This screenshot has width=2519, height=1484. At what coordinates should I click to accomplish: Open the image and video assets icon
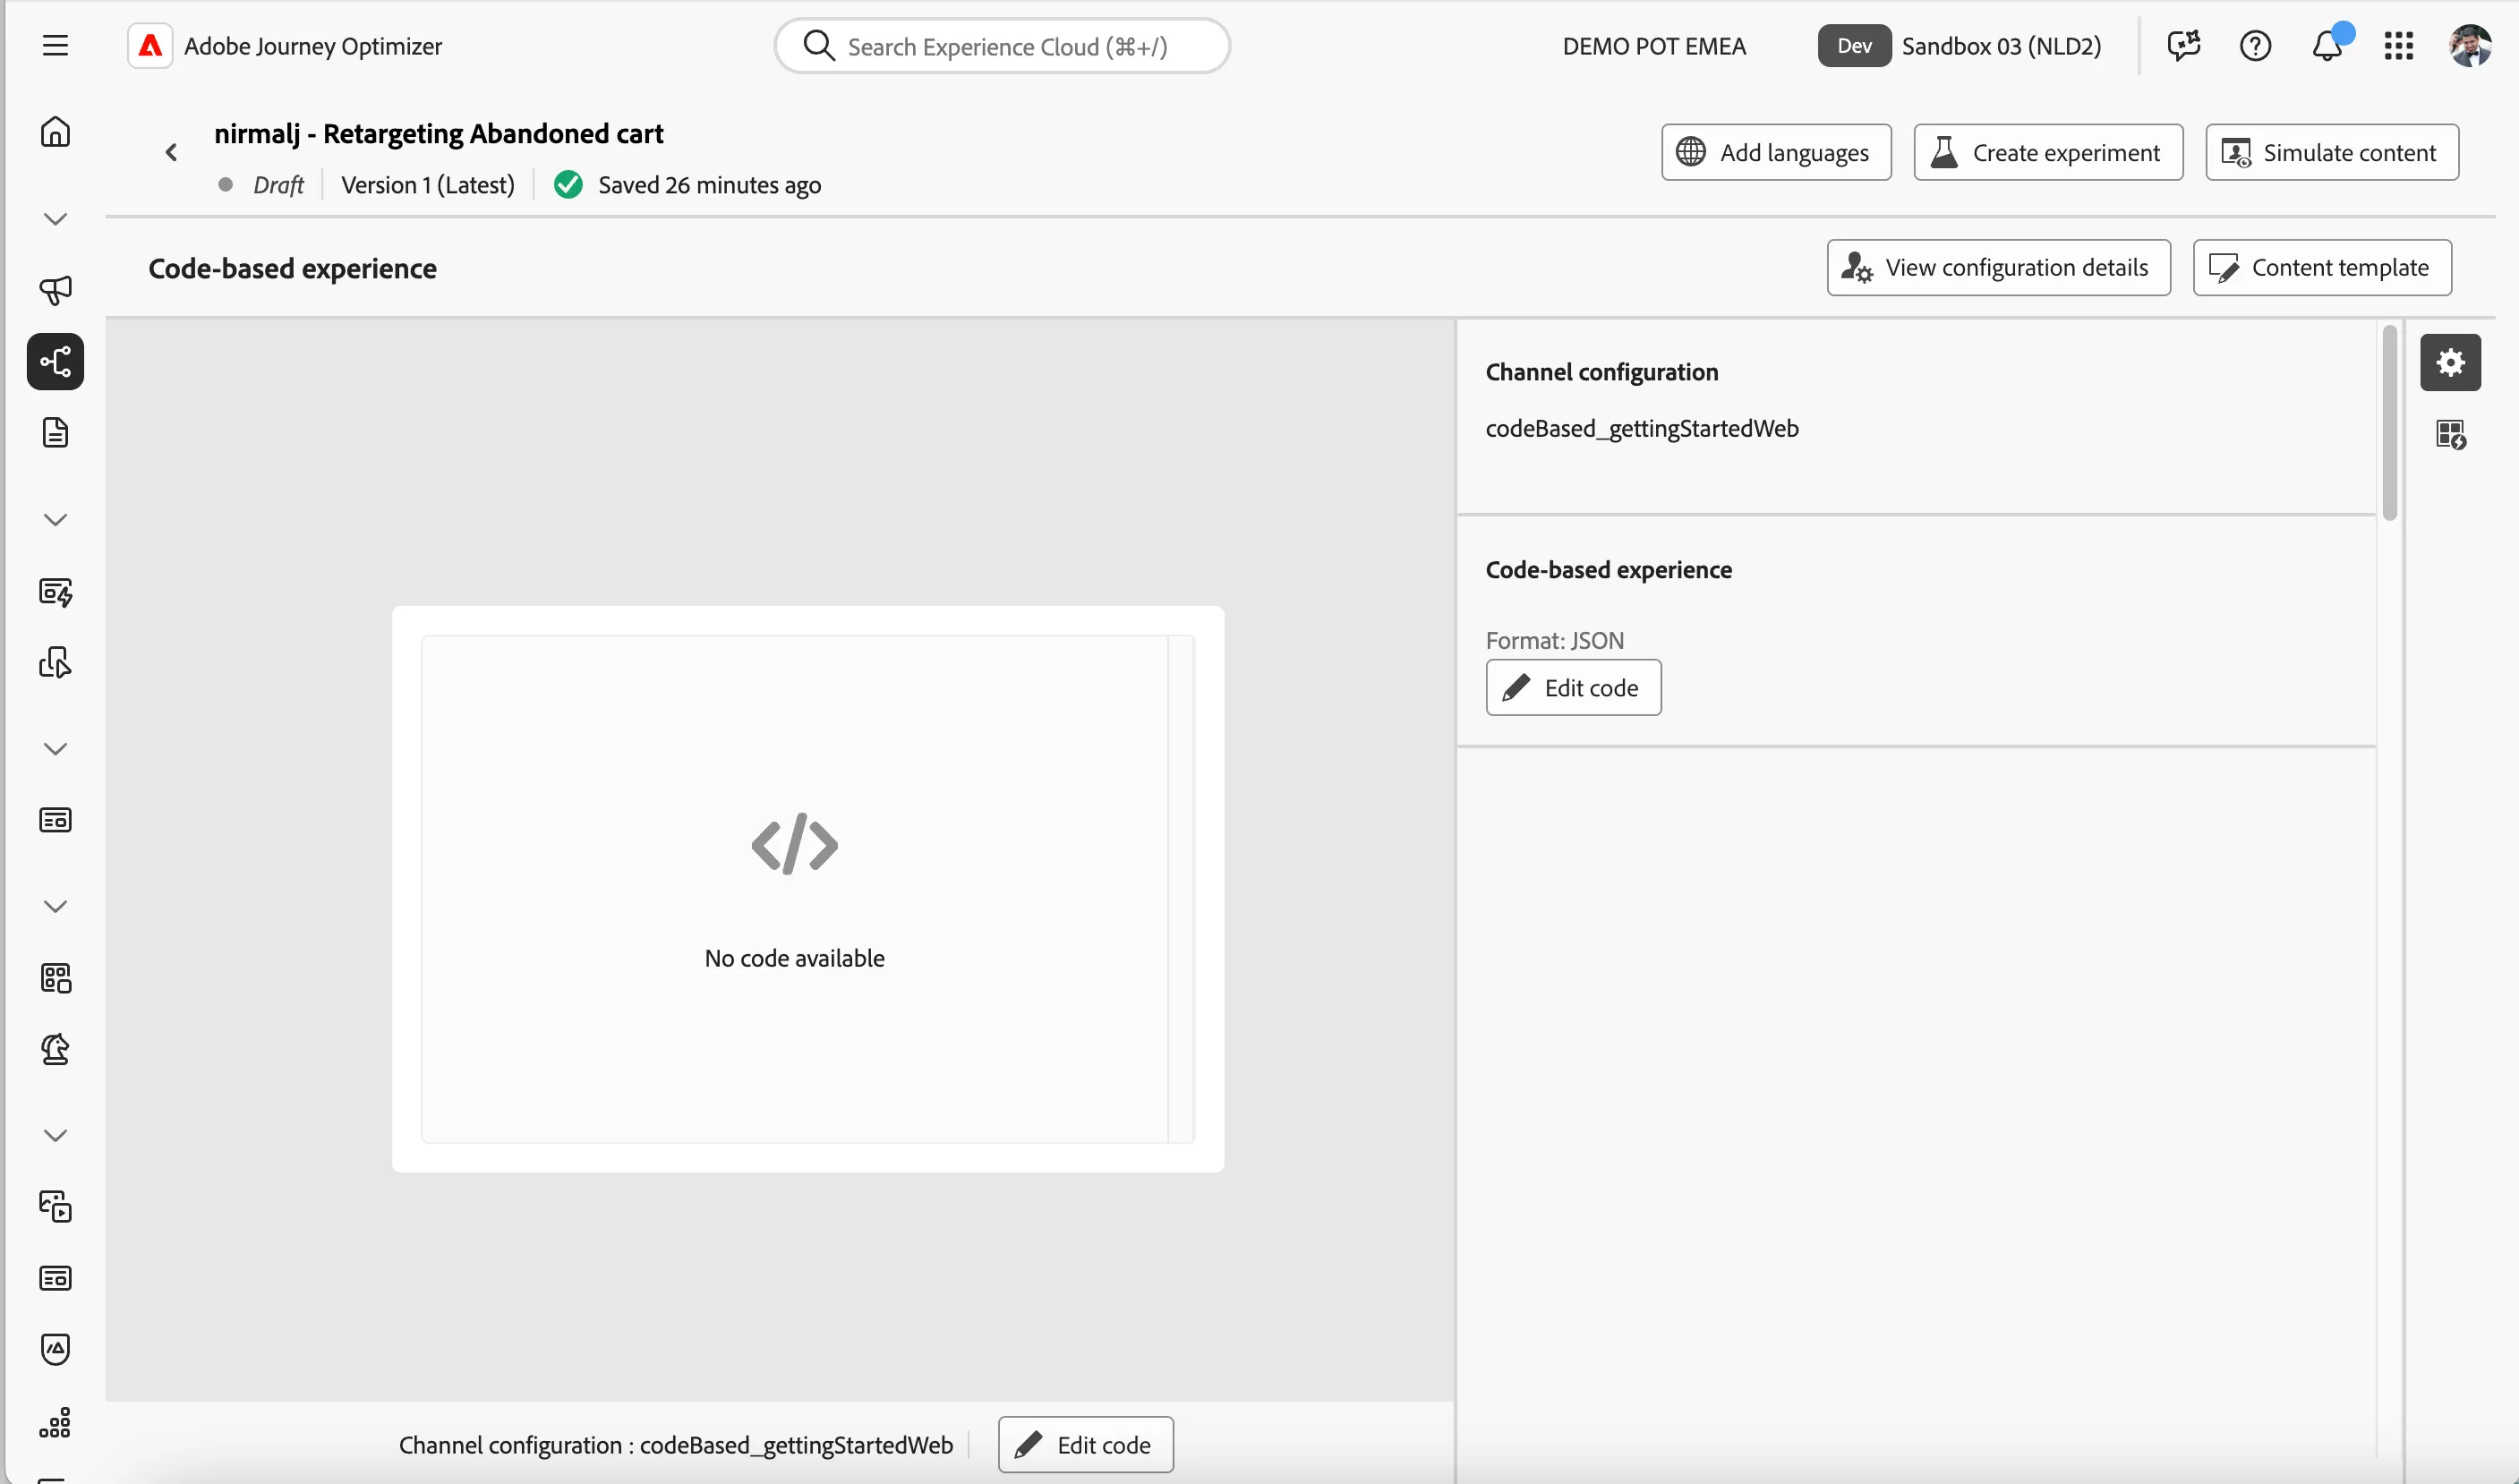tap(55, 1207)
